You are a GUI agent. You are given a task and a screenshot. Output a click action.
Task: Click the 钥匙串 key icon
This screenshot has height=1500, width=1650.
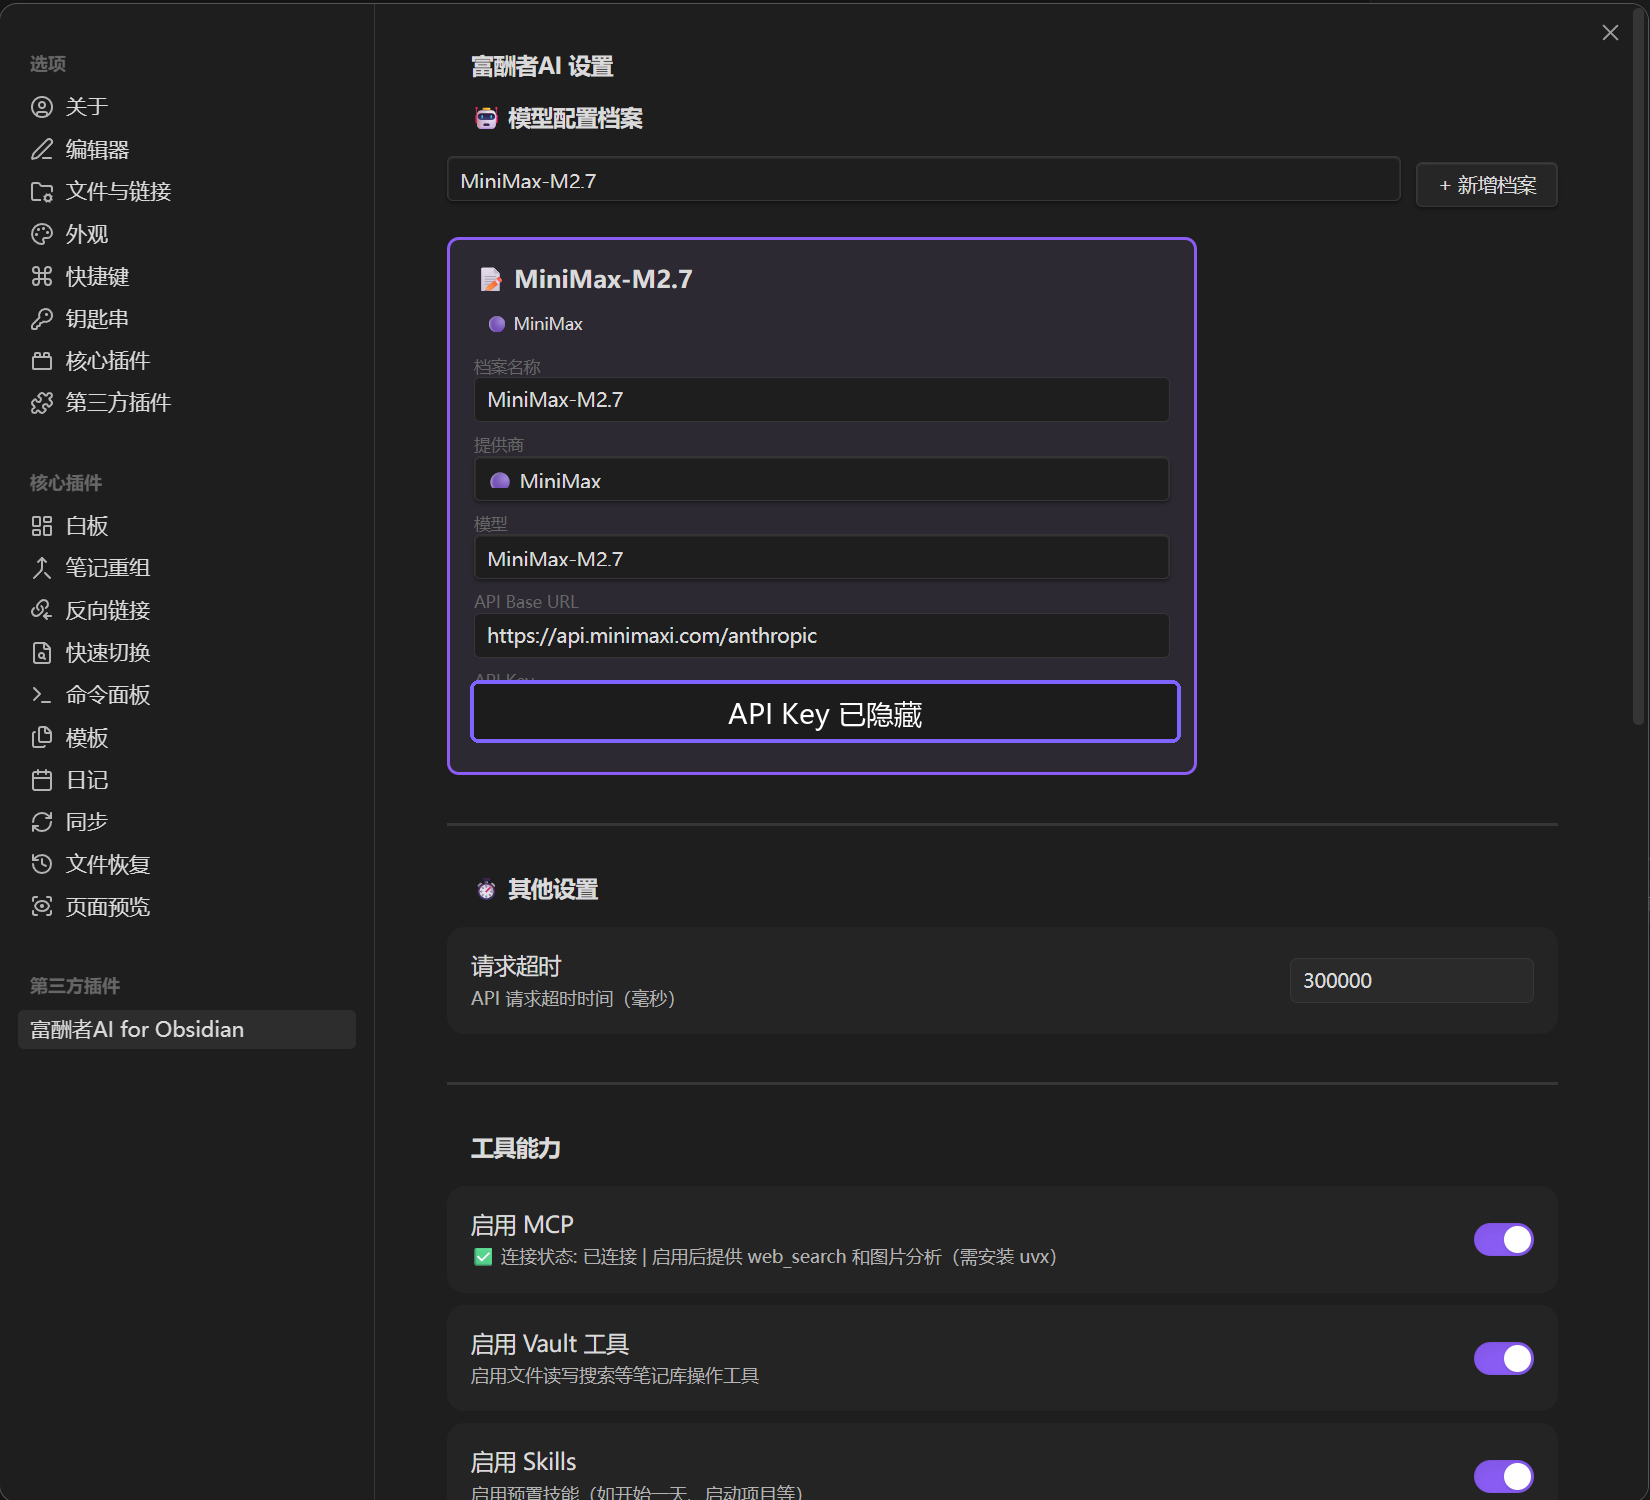tap(42, 319)
